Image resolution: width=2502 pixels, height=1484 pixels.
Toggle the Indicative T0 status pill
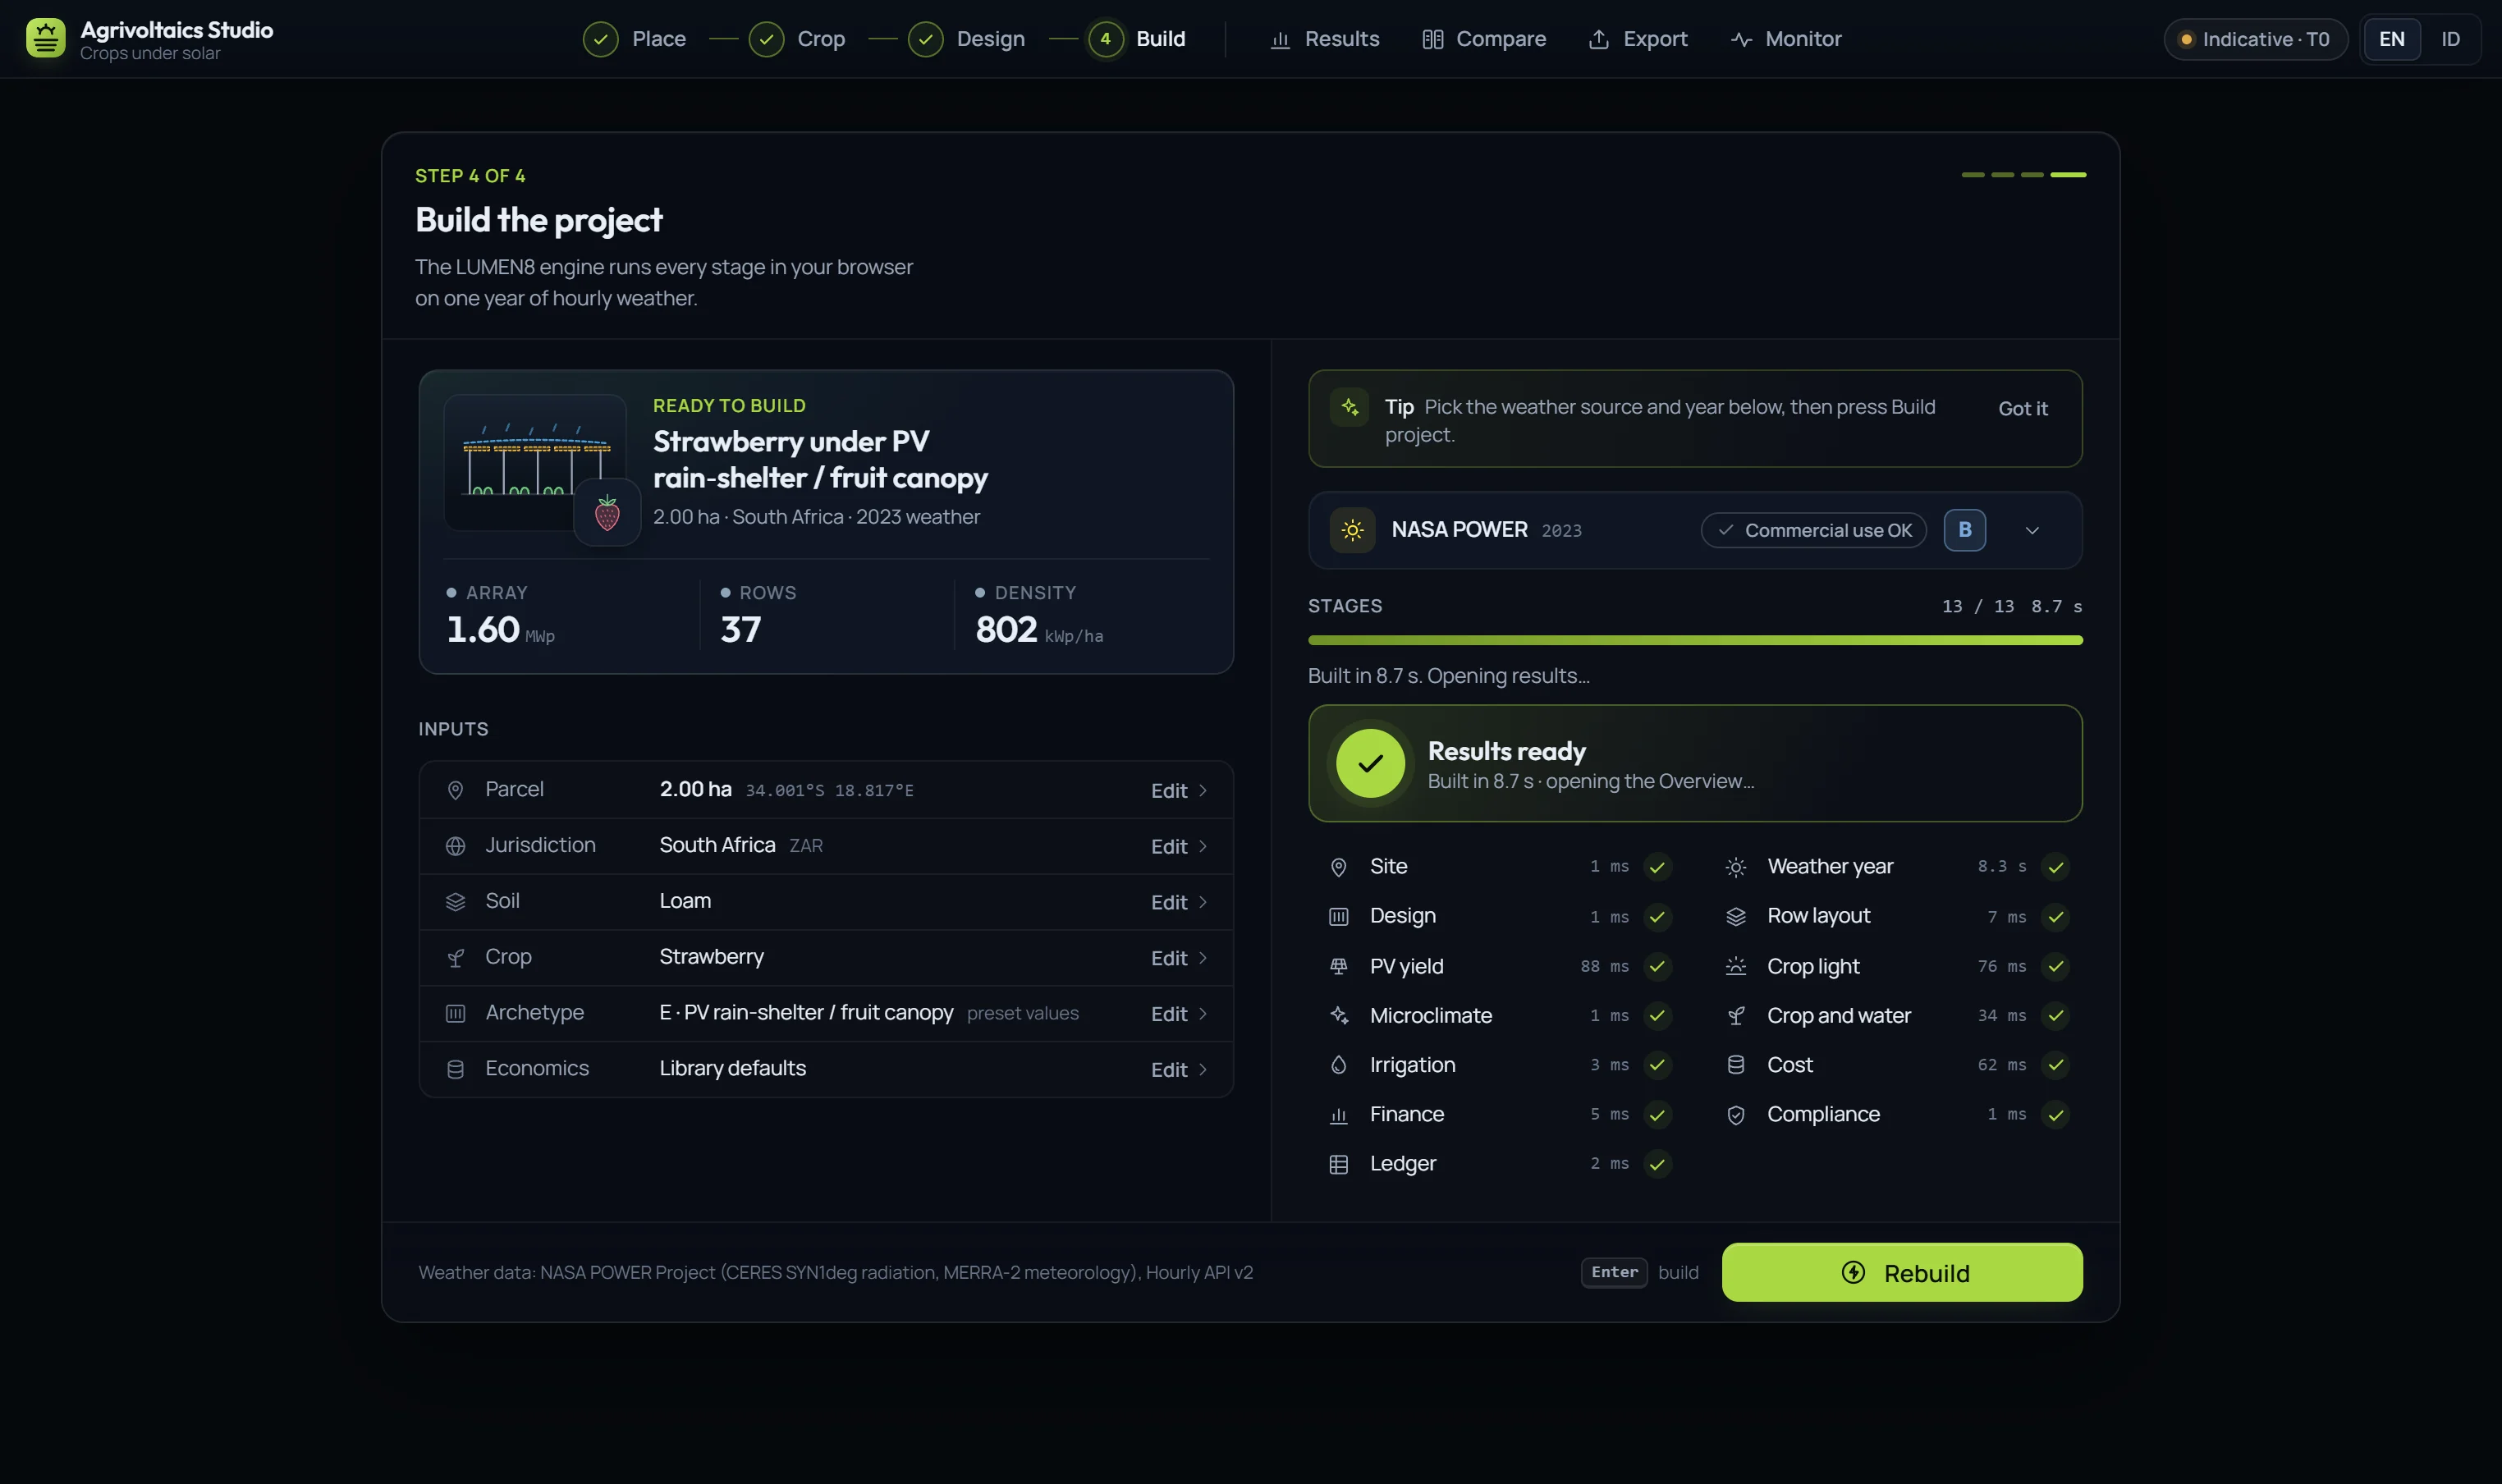point(2255,39)
